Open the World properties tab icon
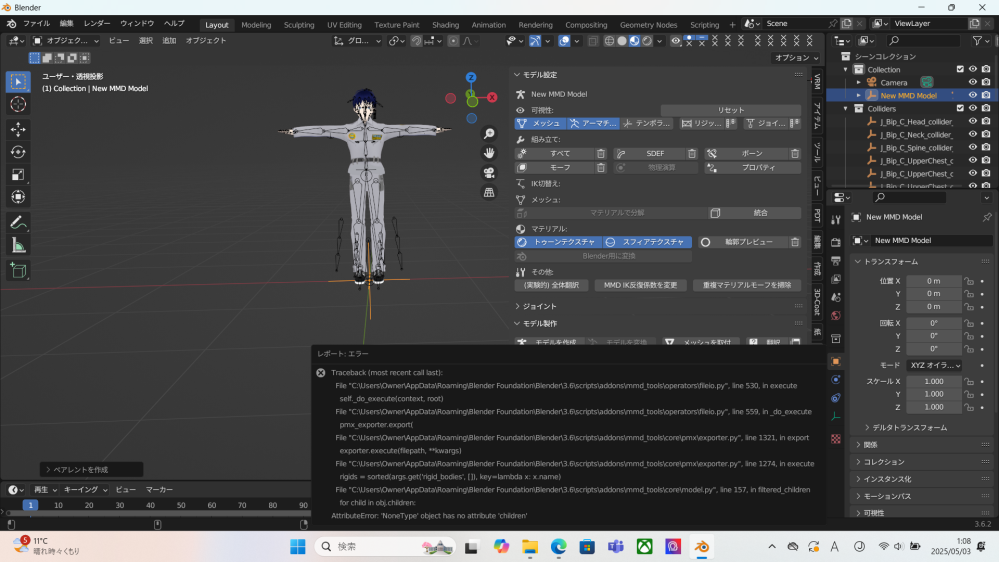The height and width of the screenshot is (562, 999). [836, 316]
